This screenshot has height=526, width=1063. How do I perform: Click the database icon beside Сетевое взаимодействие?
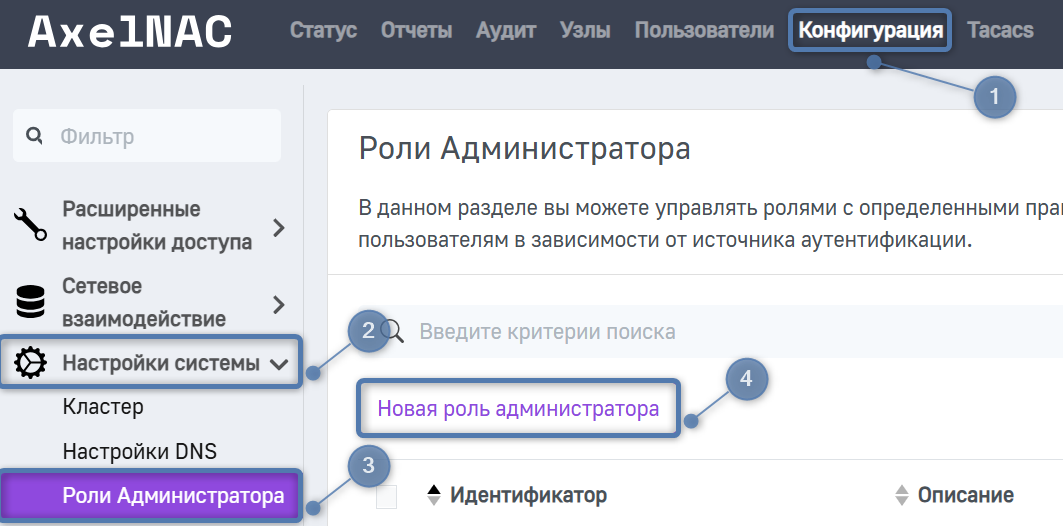[x=30, y=302]
